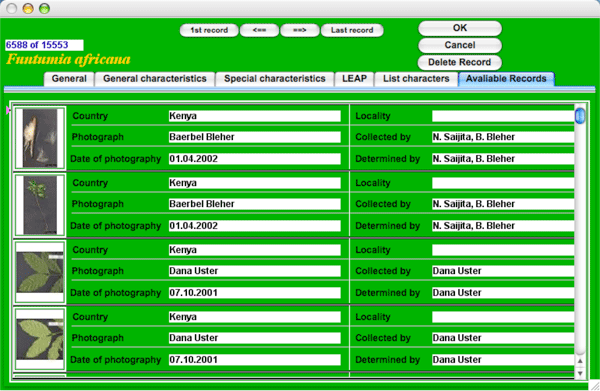Confirm with the OK button

click(460, 28)
